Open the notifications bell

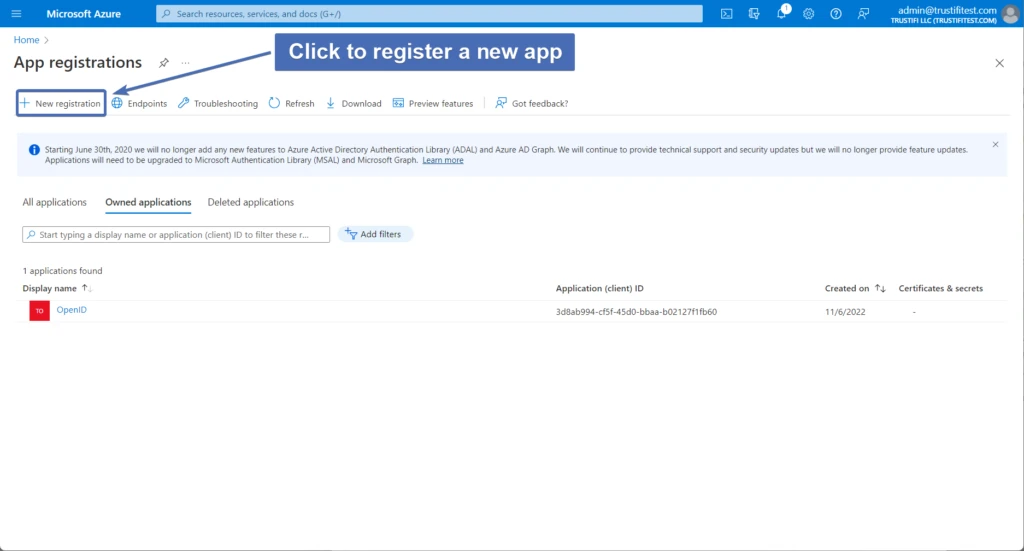pos(782,14)
